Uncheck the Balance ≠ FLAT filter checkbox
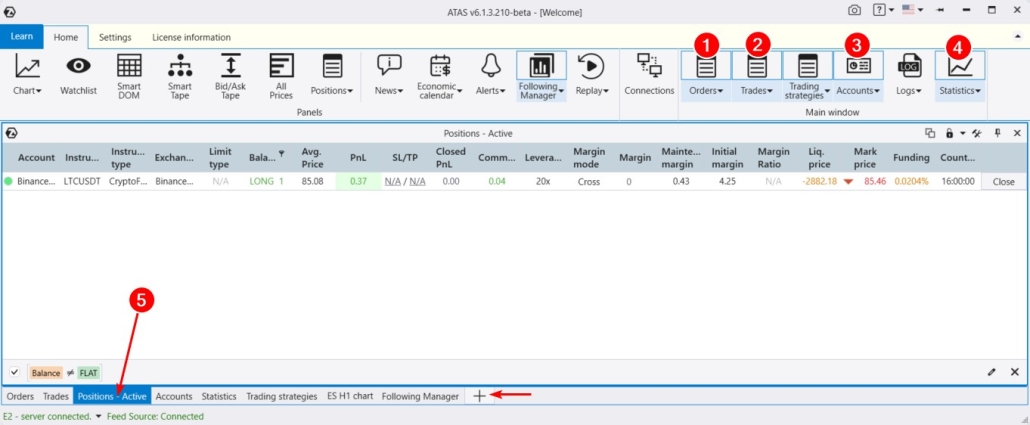Image resolution: width=1030 pixels, height=425 pixels. [14, 372]
